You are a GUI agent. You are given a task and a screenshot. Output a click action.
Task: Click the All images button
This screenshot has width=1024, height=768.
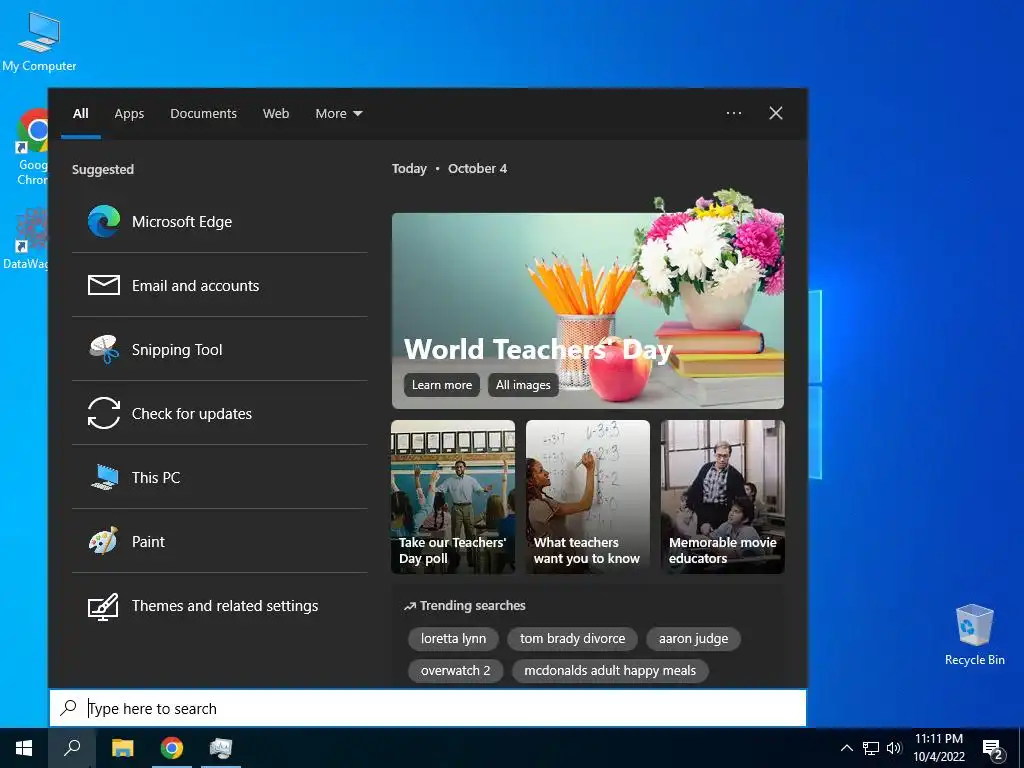point(523,385)
